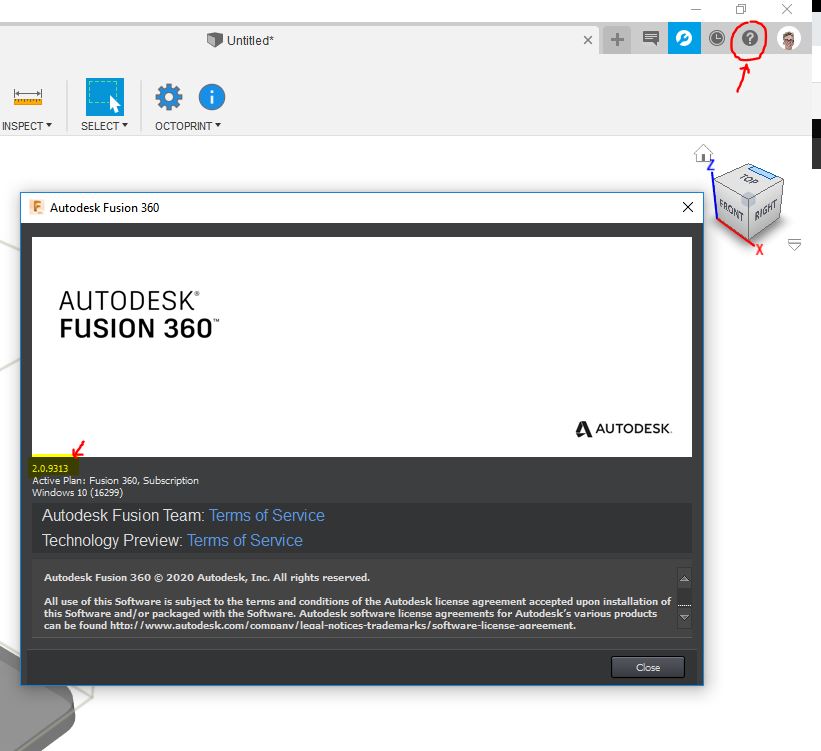Open Autodesk Fusion Team Terms of Service
The height and width of the screenshot is (751, 821).
pyautogui.click(x=267, y=515)
